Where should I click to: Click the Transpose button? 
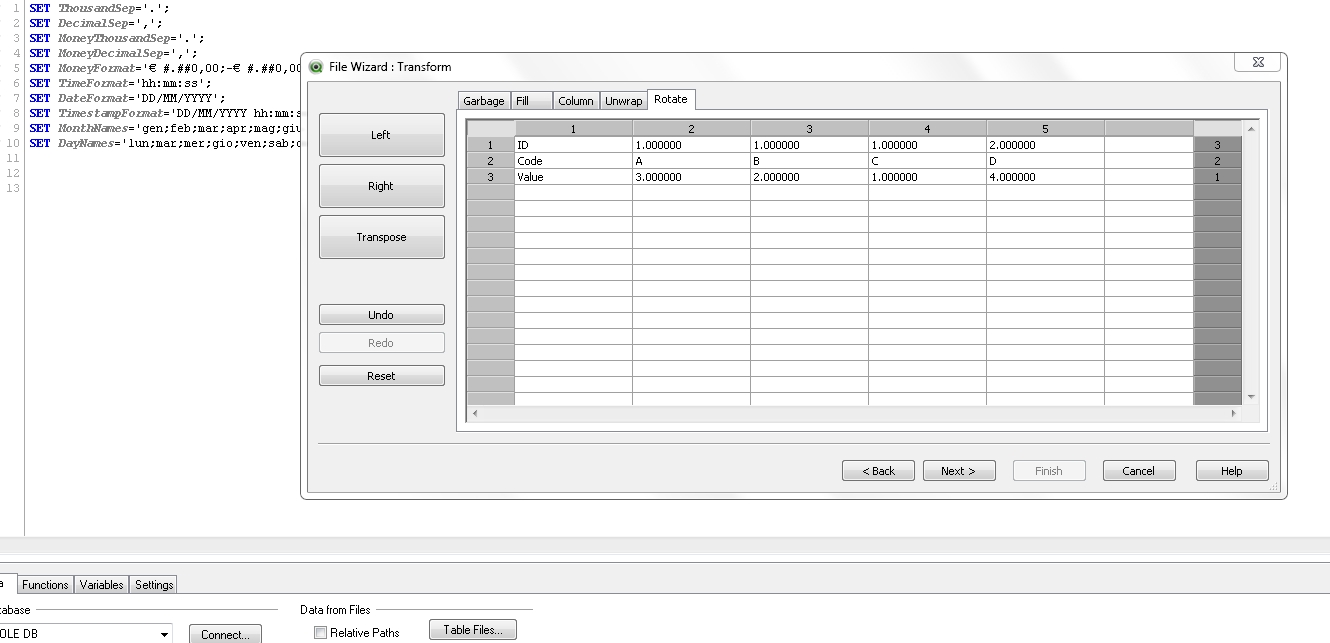click(x=381, y=237)
